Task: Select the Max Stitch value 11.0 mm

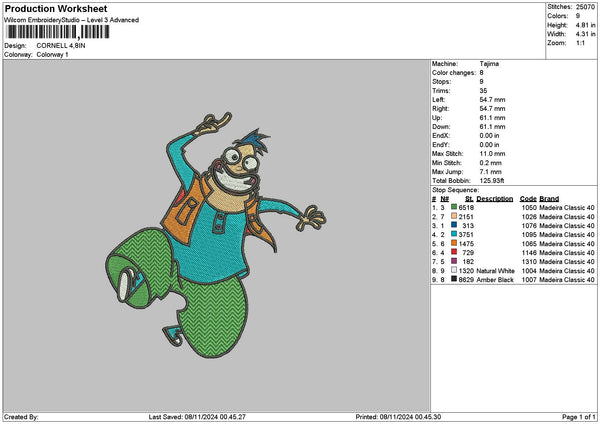Action: (x=492, y=153)
